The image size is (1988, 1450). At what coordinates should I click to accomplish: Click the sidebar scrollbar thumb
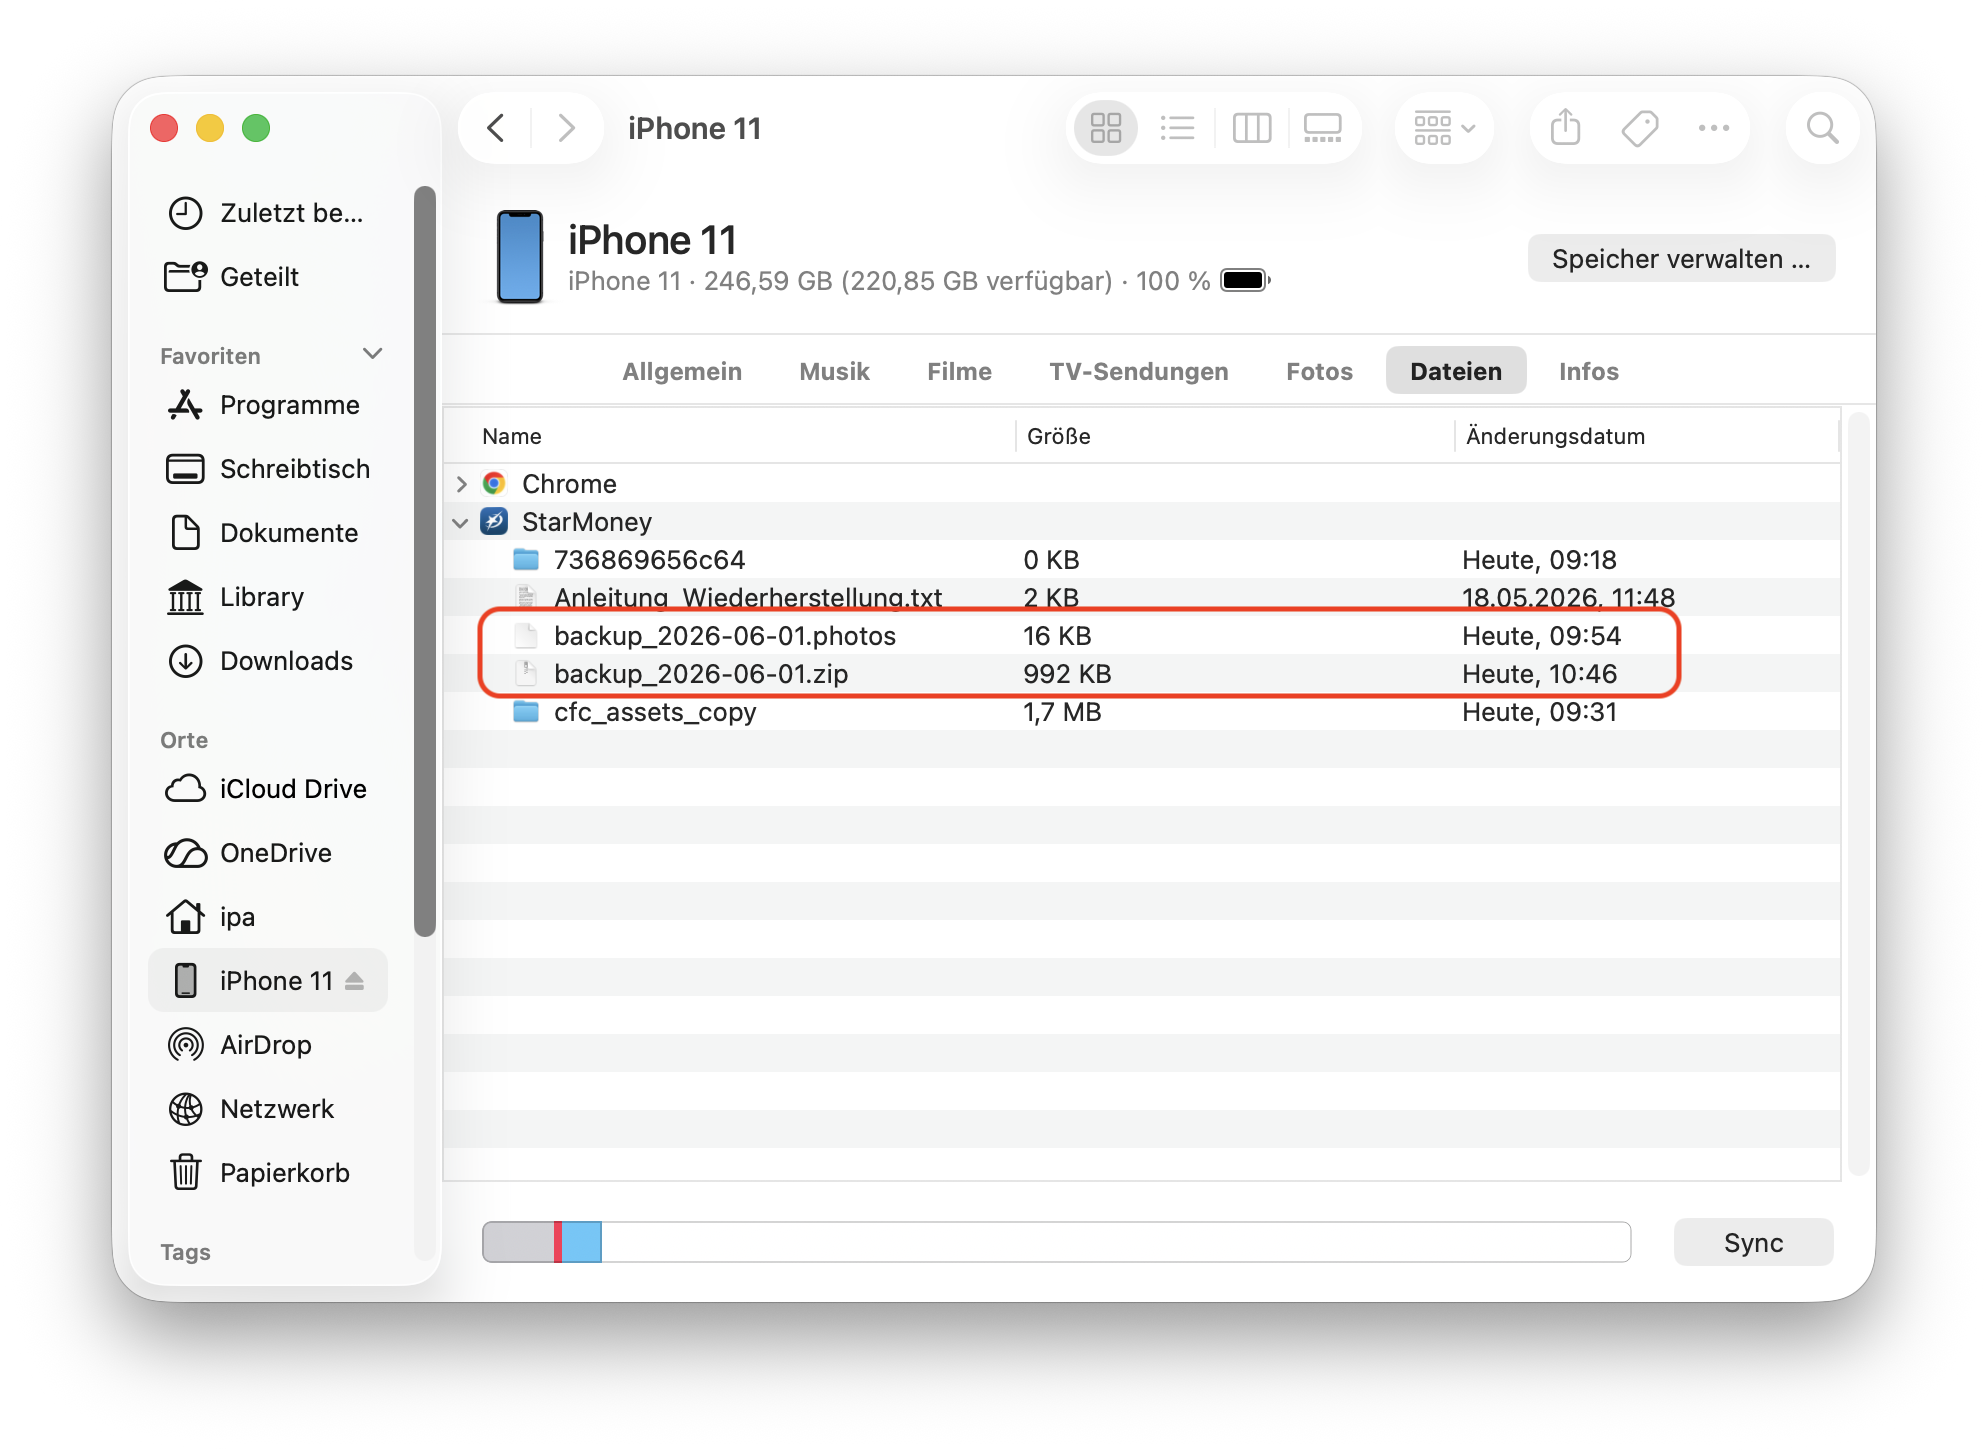point(425,561)
